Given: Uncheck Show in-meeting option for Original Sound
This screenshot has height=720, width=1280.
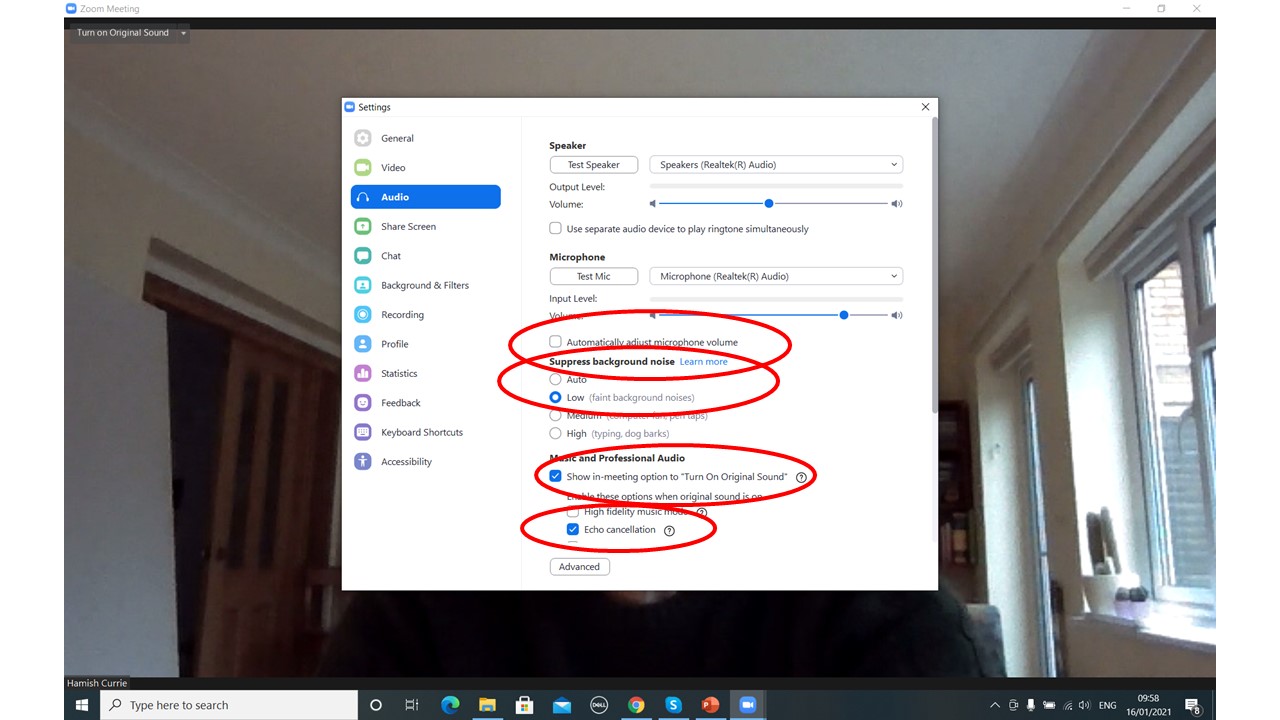Looking at the screenshot, I should [x=556, y=477].
